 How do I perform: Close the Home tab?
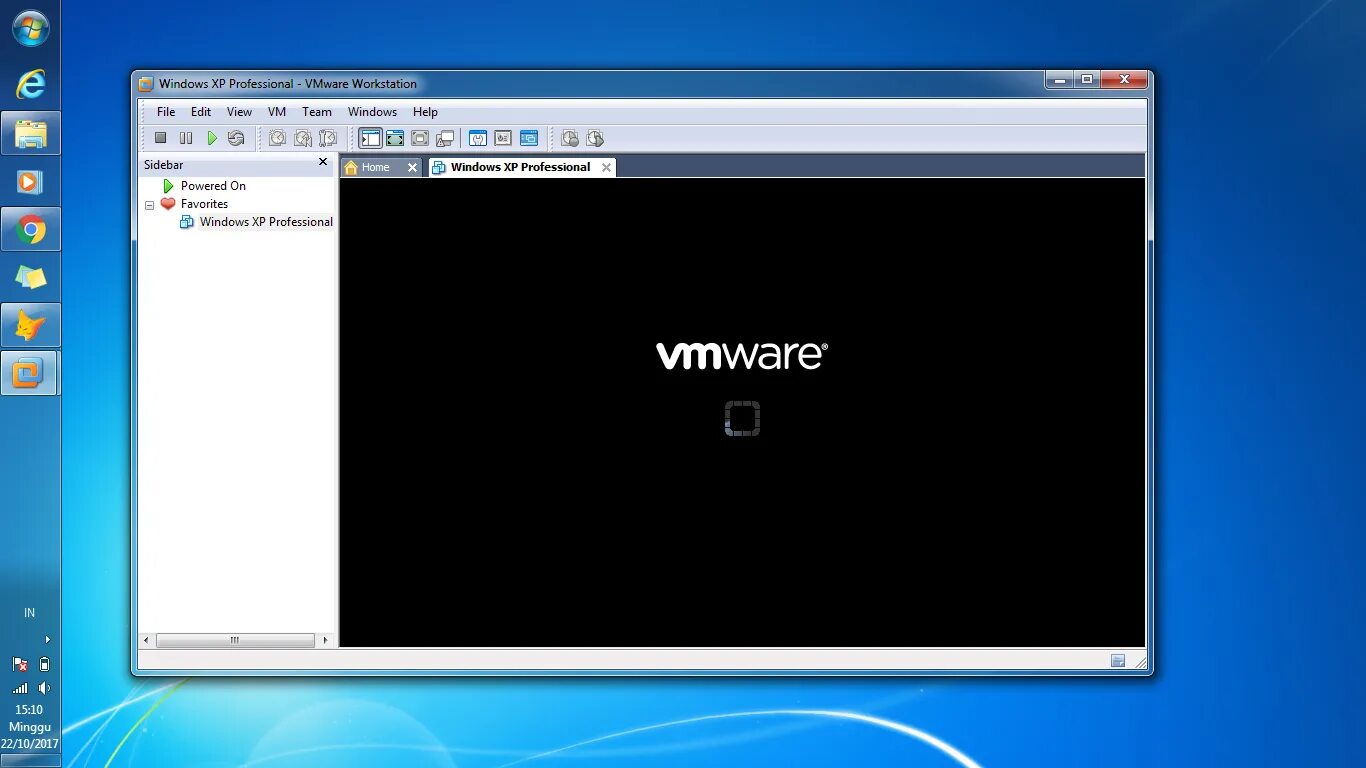coord(412,167)
